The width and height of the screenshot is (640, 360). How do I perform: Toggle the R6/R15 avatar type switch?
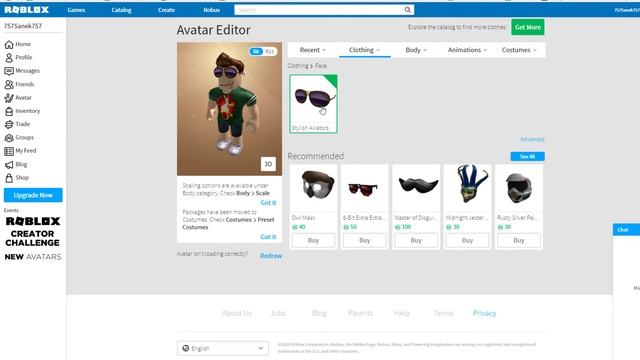click(x=263, y=51)
